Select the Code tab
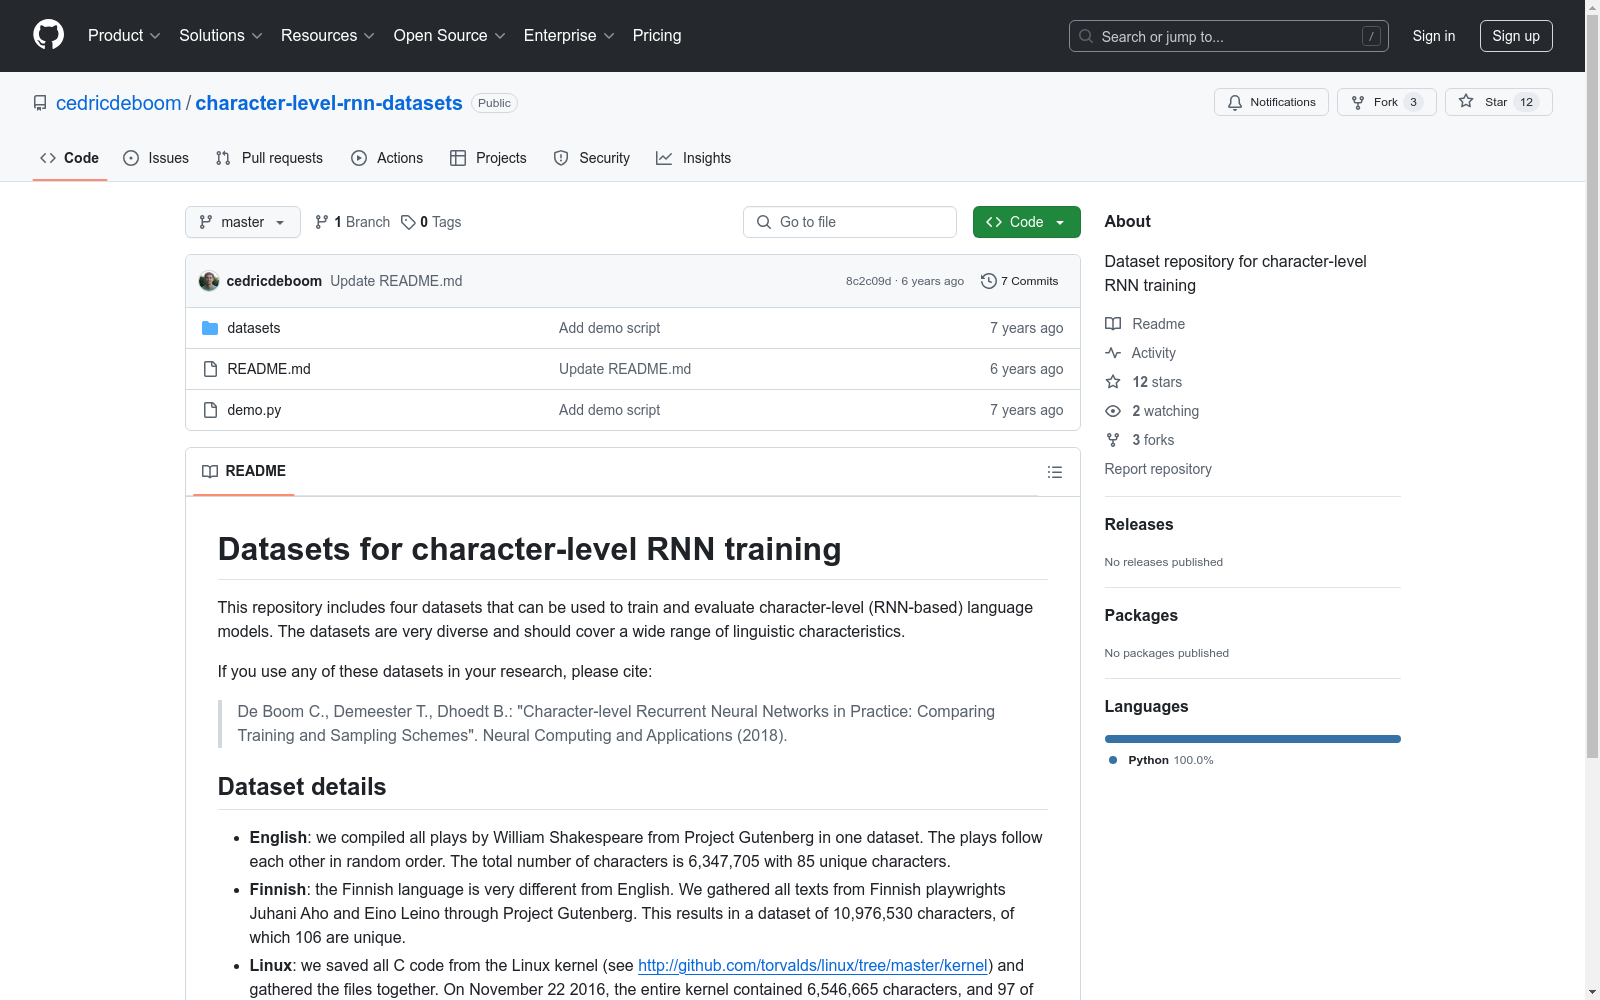Viewport: 1600px width, 1000px height. (x=69, y=158)
